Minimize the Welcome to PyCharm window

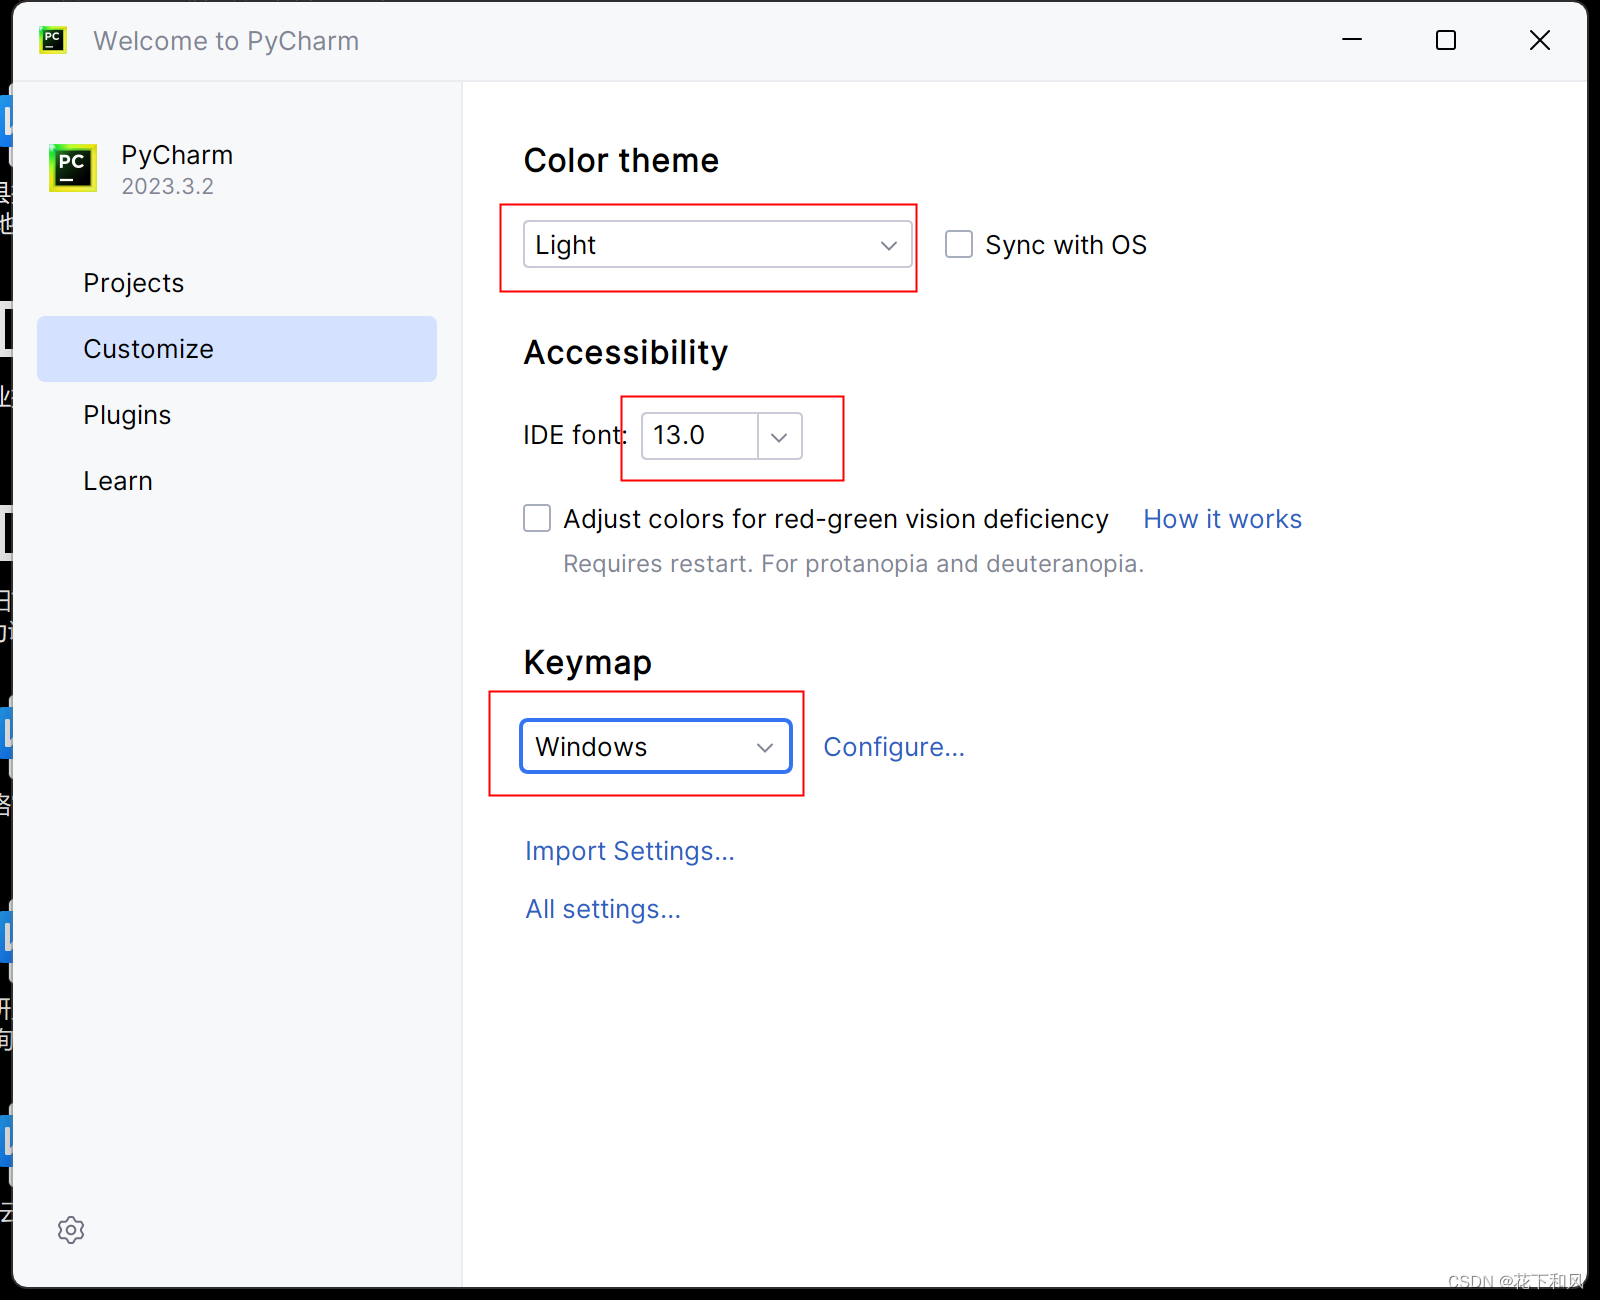pos(1352,40)
